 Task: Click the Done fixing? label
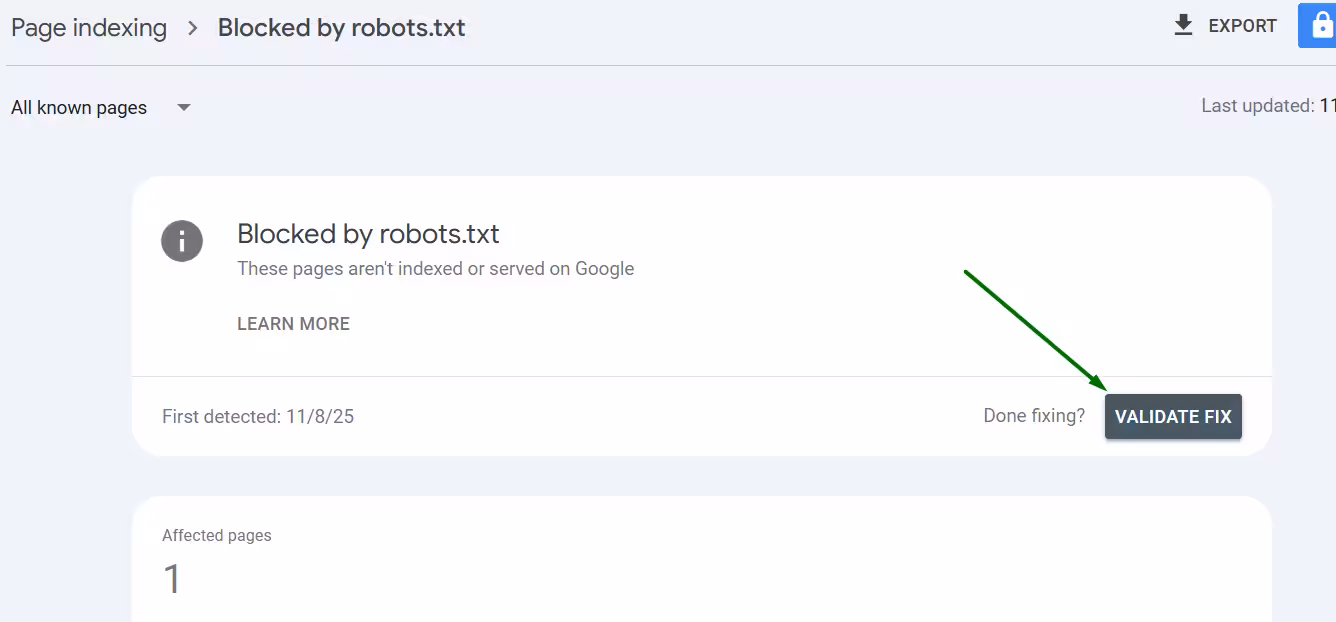1034,415
